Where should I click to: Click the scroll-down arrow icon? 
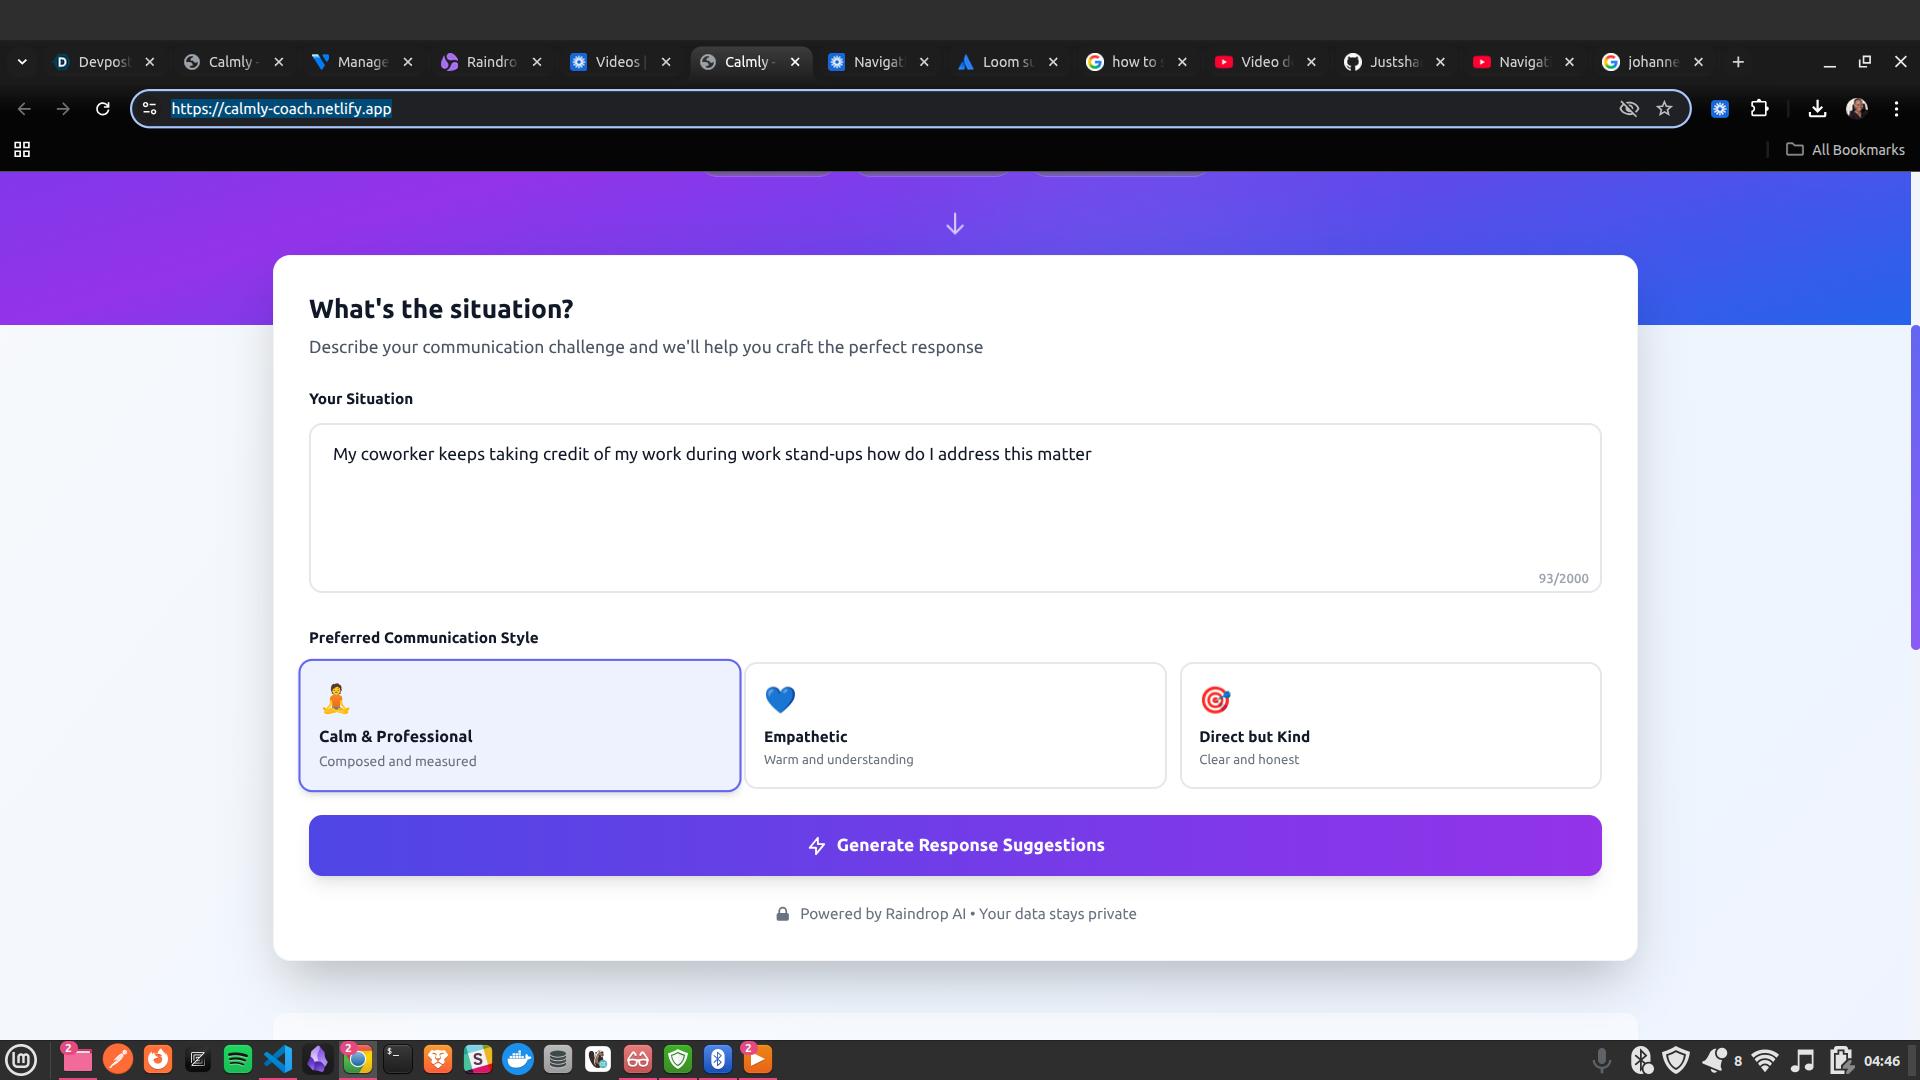click(954, 224)
